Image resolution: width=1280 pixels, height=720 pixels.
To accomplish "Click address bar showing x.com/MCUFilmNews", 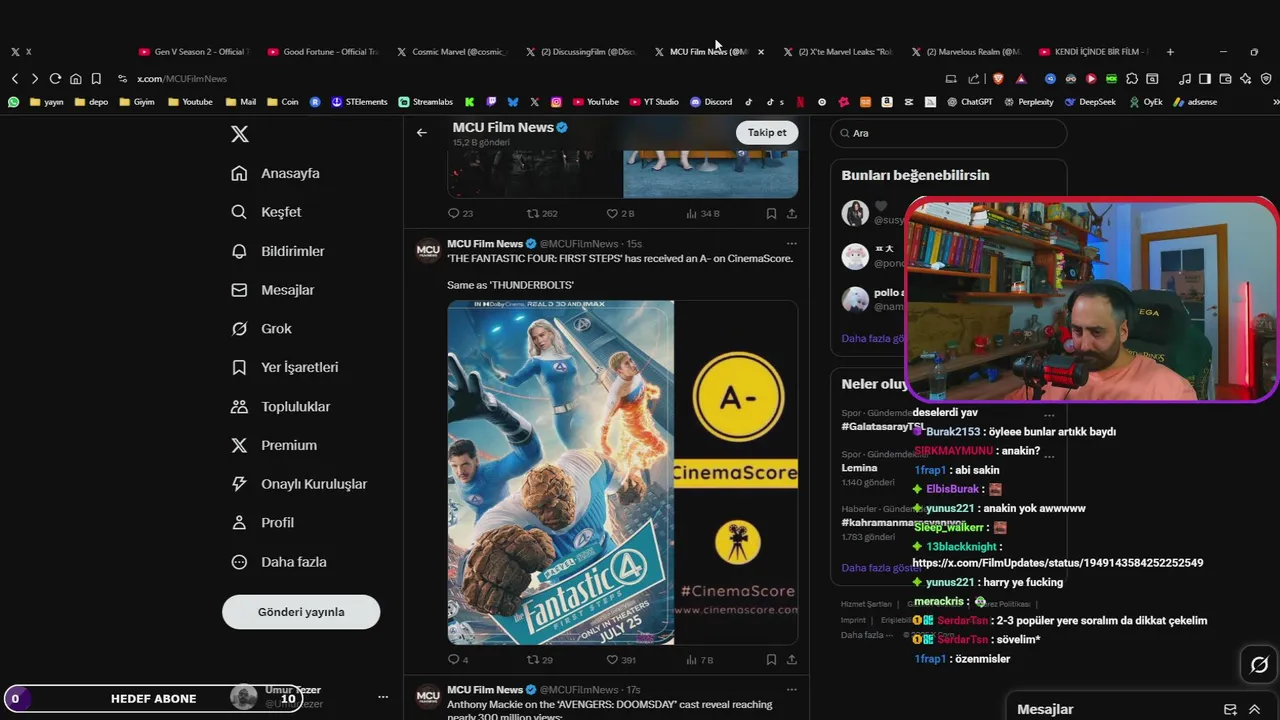I will (182, 79).
